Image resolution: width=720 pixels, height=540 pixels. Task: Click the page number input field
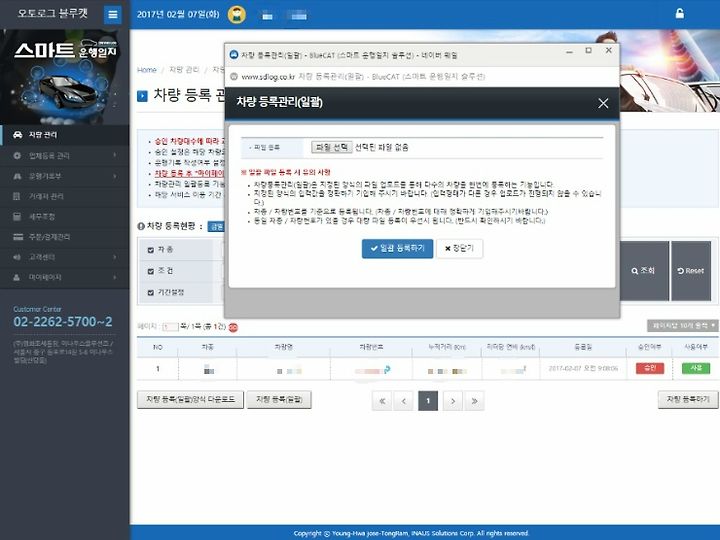pyautogui.click(x=170, y=327)
